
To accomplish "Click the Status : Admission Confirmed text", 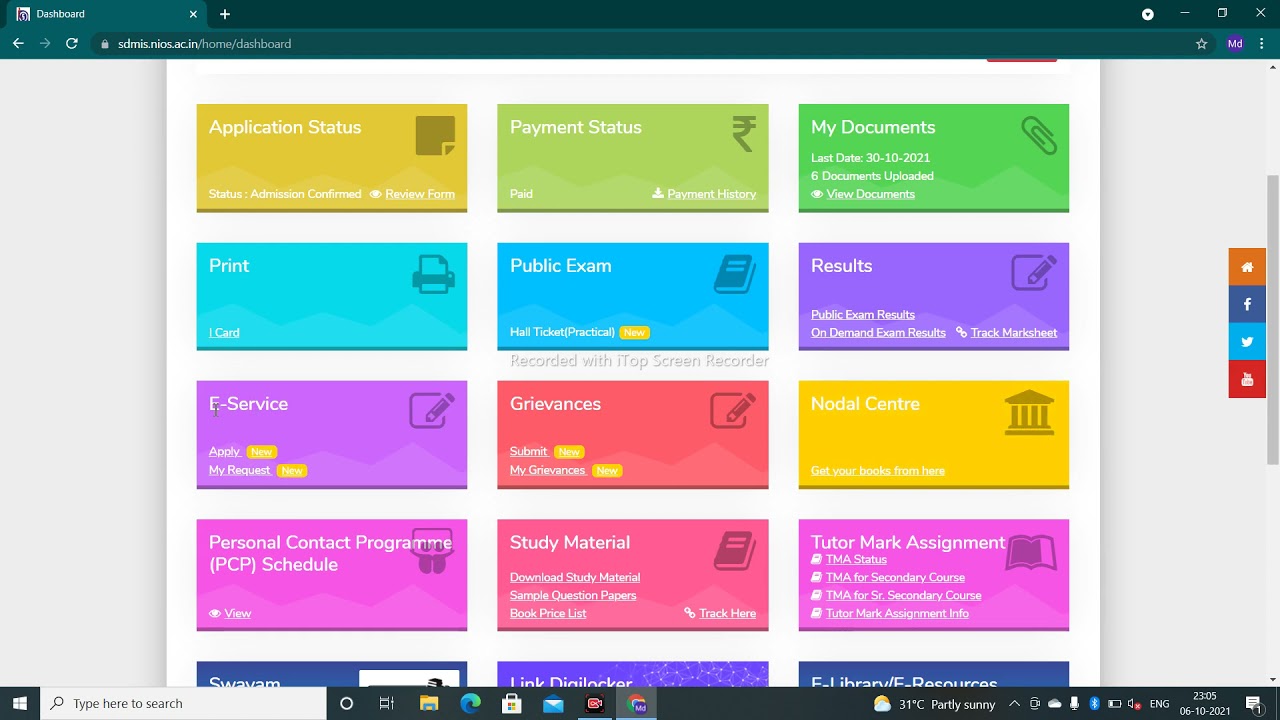I will (285, 194).
